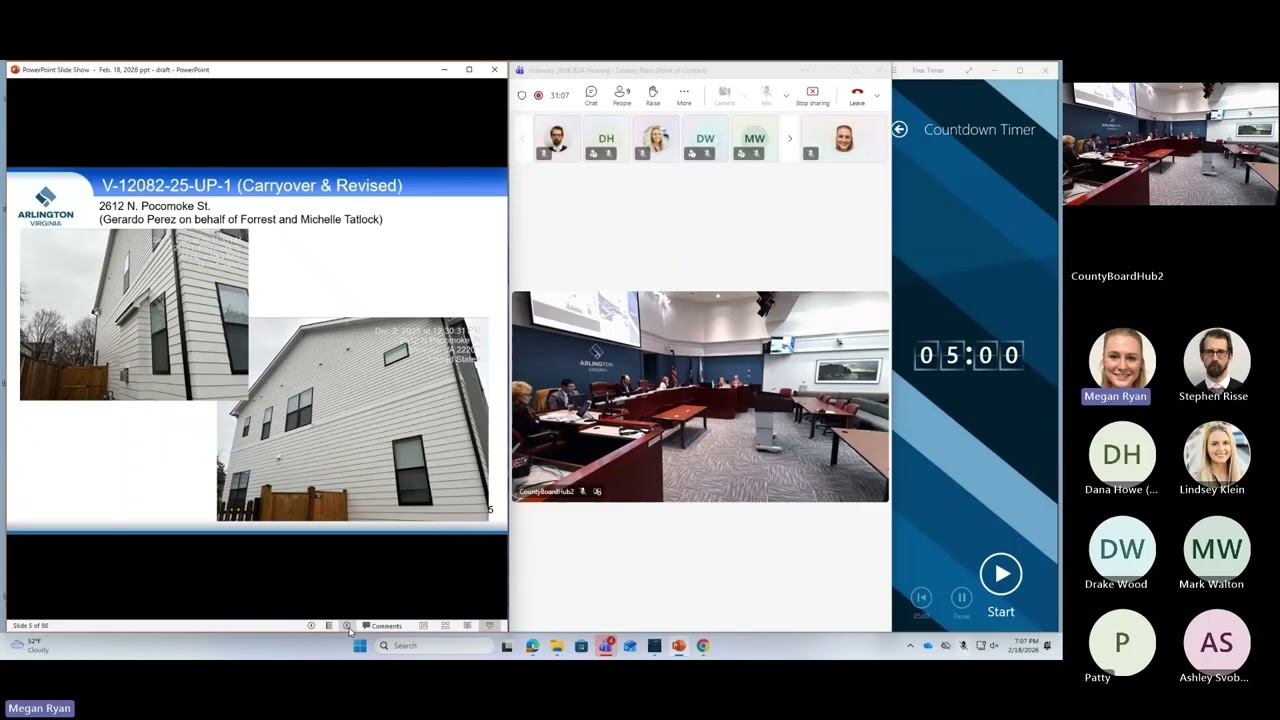The image size is (1280, 720).
Task: Show the People list in Teams
Action: click(x=622, y=96)
